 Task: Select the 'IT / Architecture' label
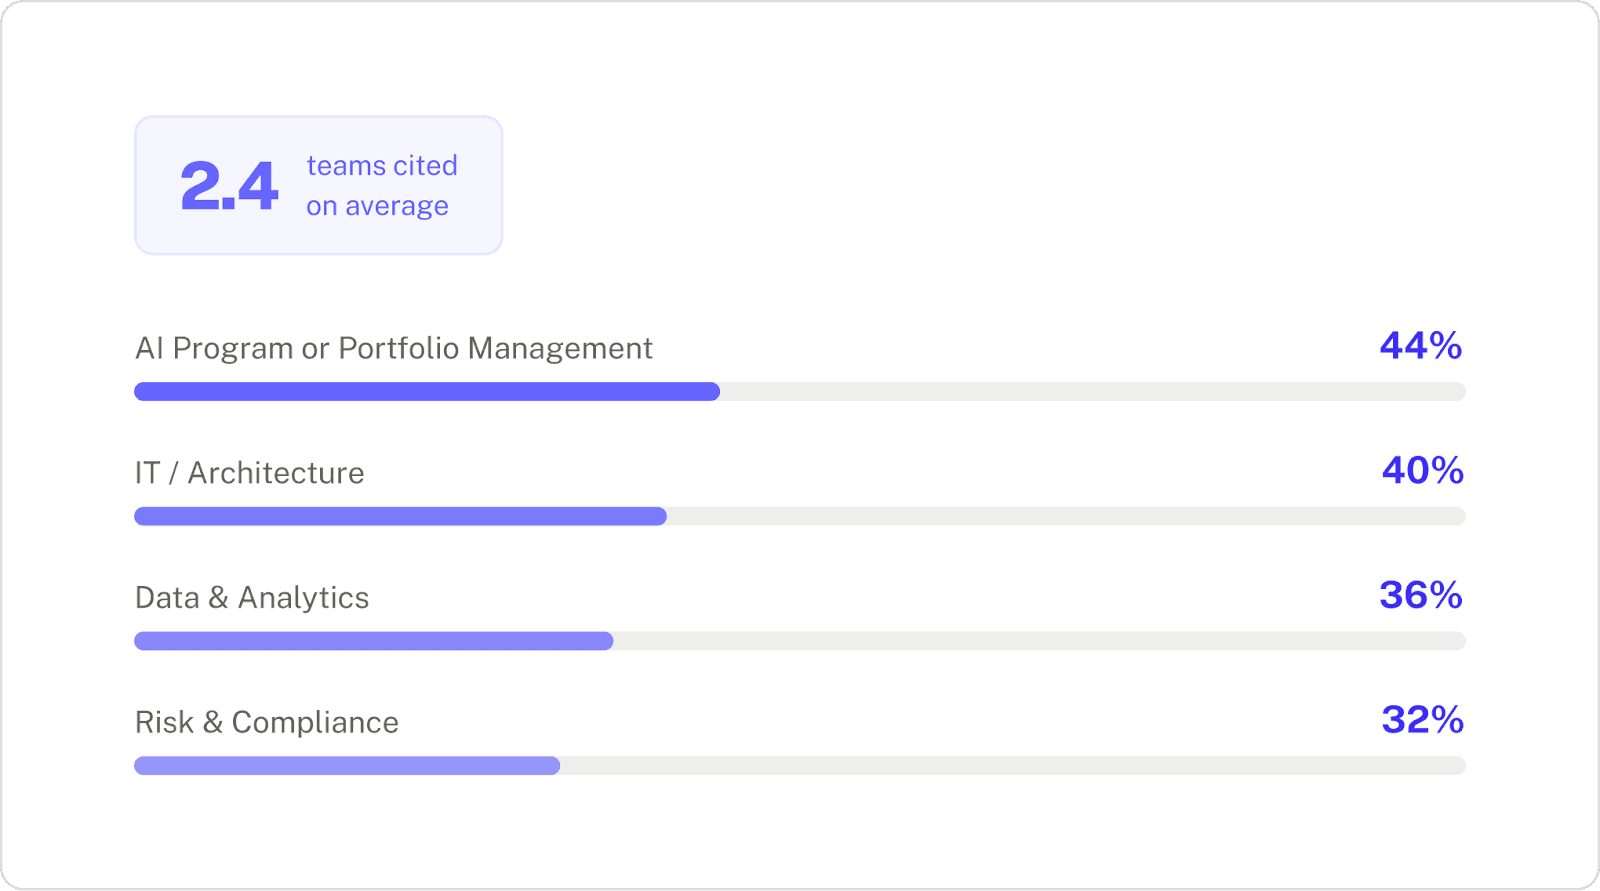pos(249,473)
